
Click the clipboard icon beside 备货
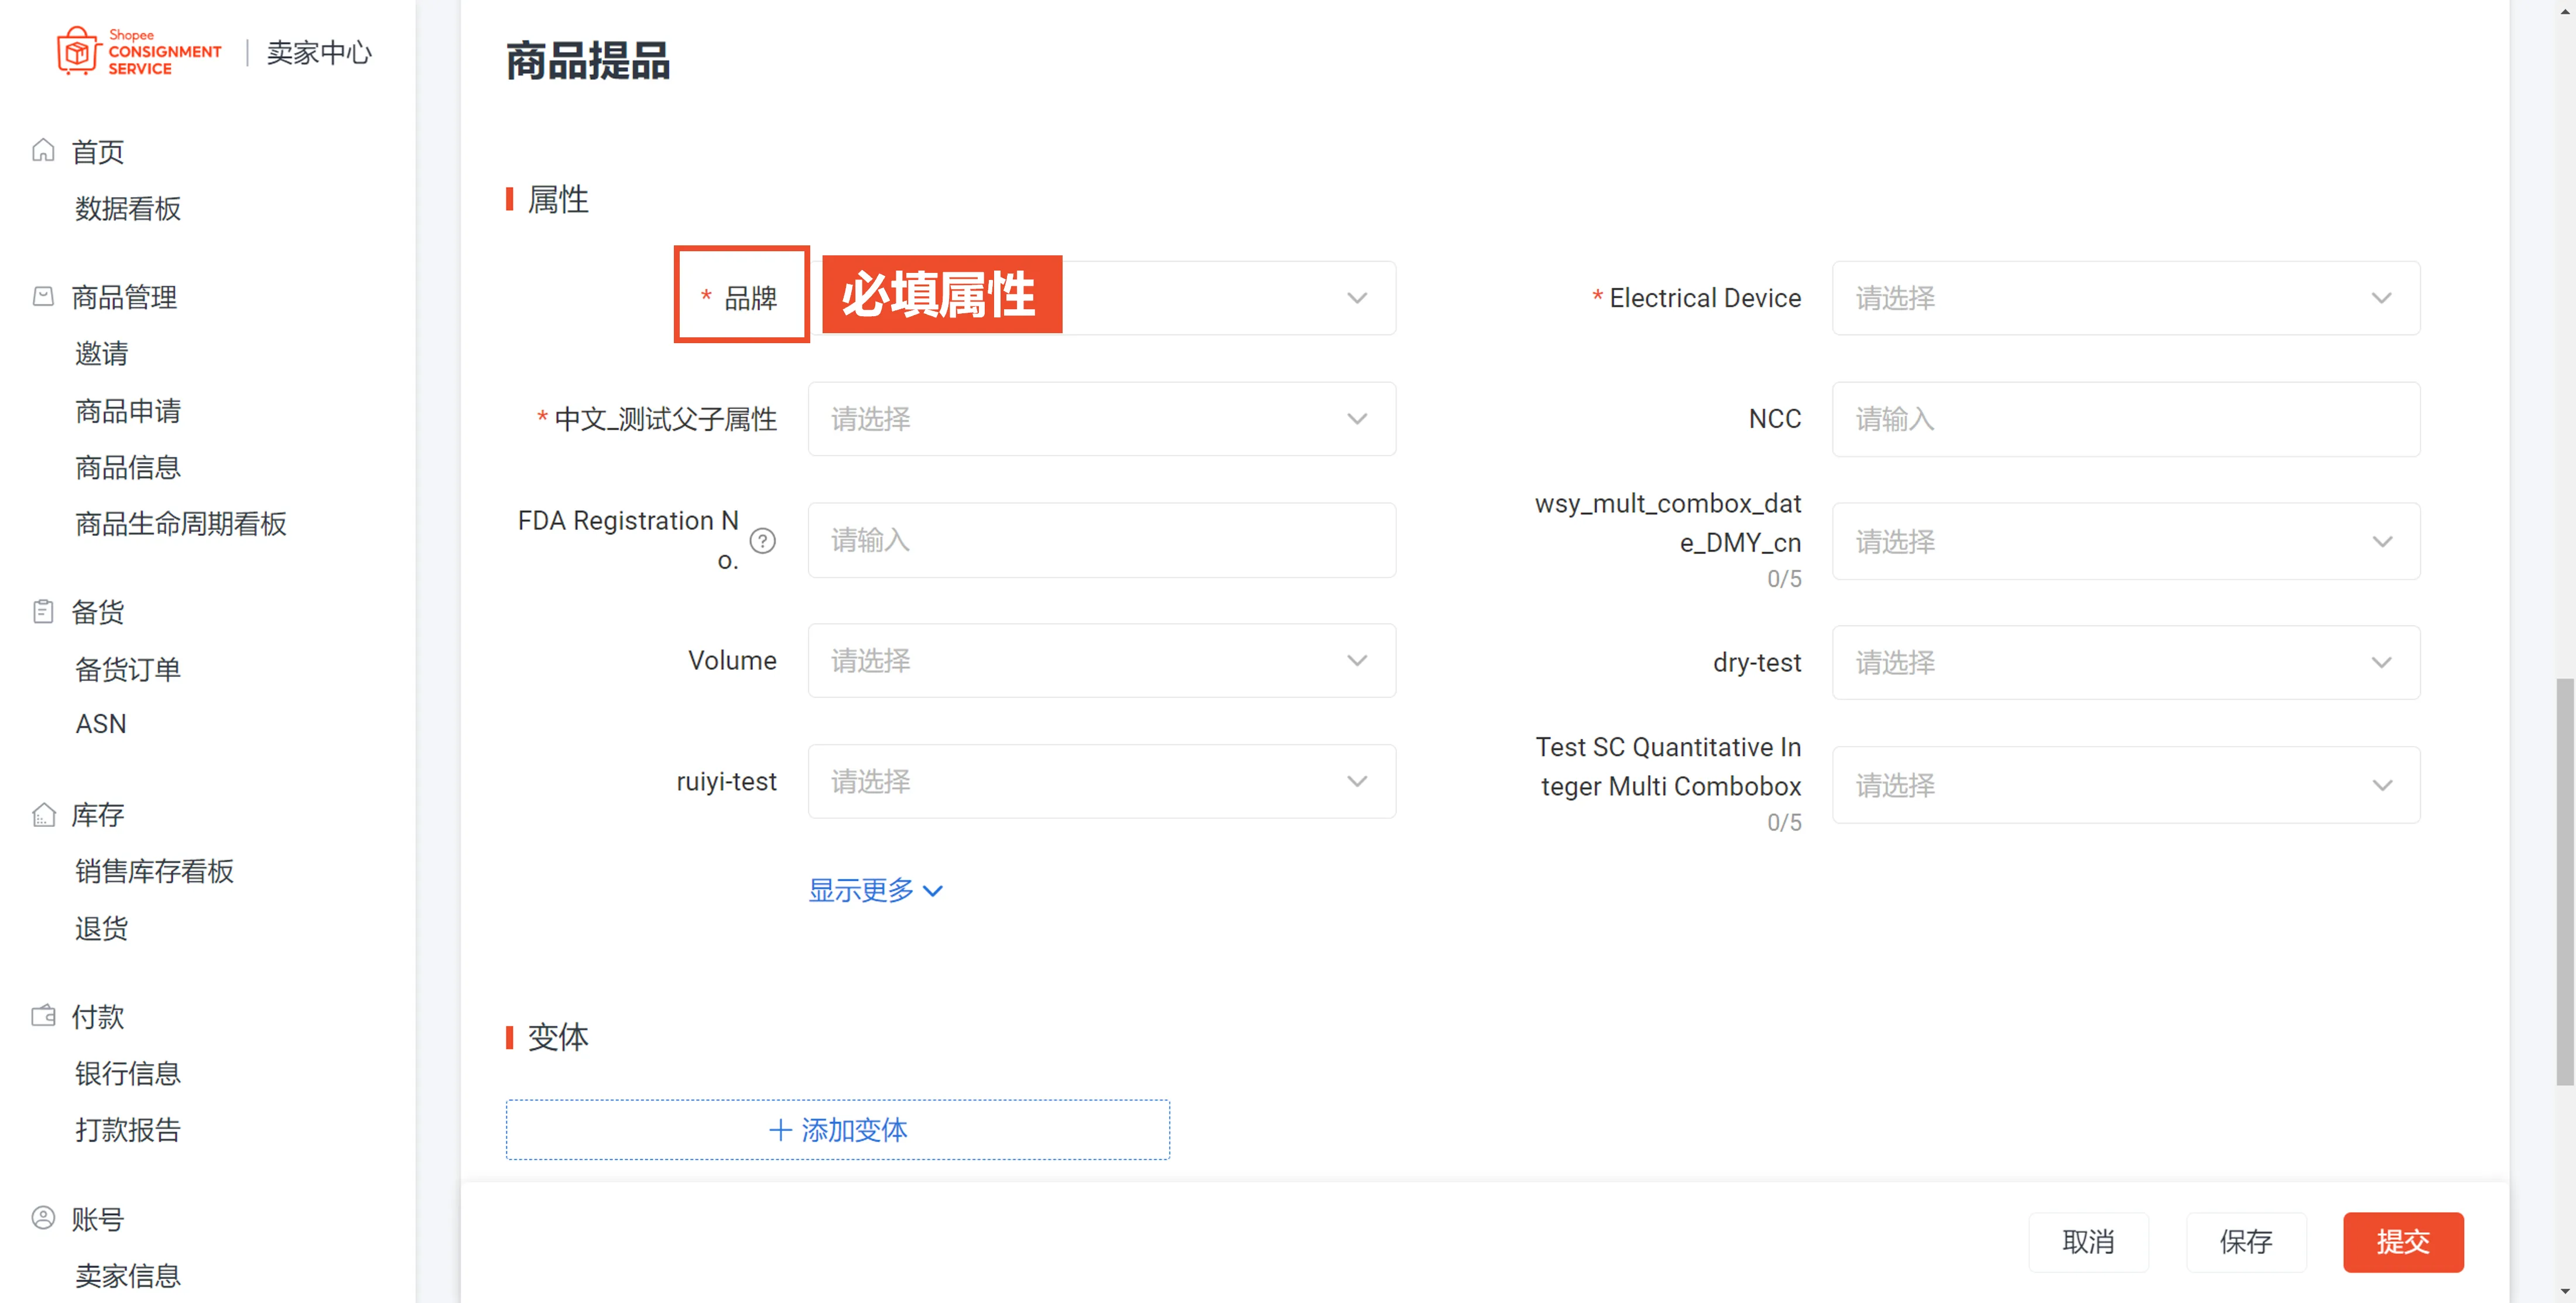(43, 611)
